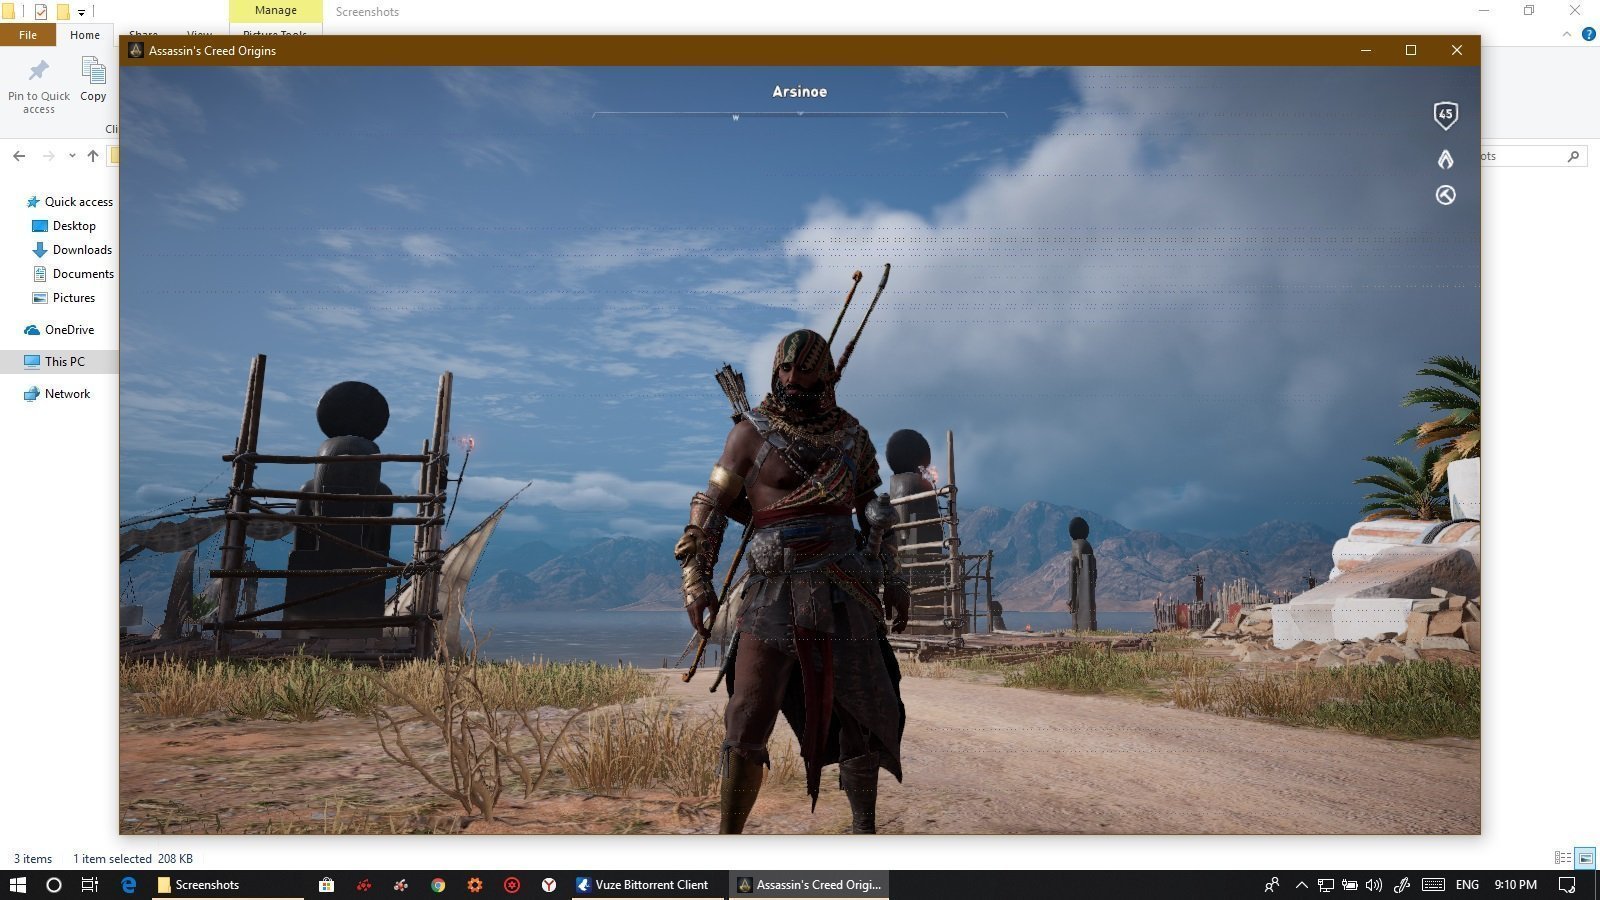Screen dimensions: 1600x900
Task: Open network status in system tray
Action: pos(1325,885)
